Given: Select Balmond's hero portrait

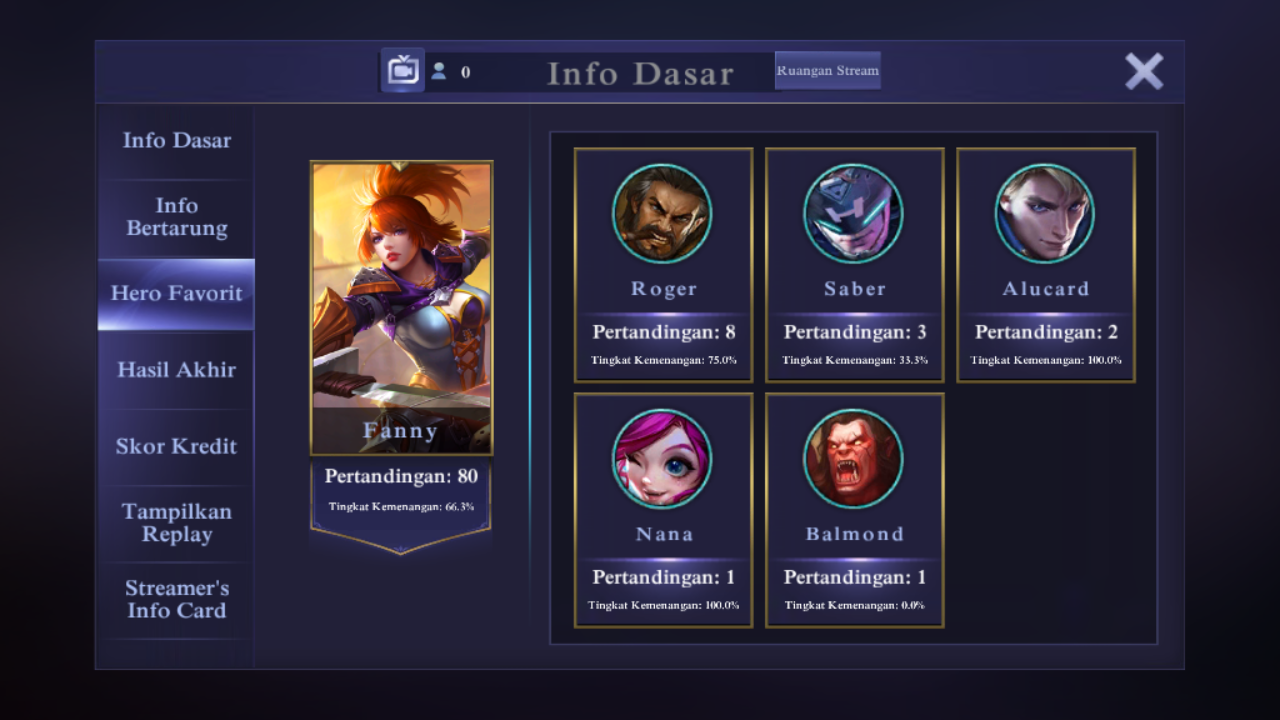Looking at the screenshot, I should click(854, 459).
